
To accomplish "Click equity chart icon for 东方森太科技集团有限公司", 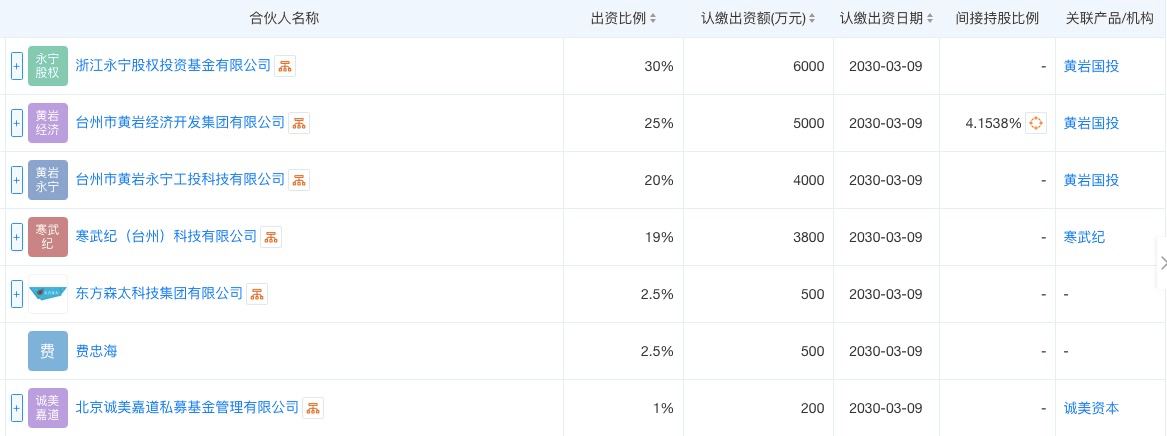I will (257, 294).
